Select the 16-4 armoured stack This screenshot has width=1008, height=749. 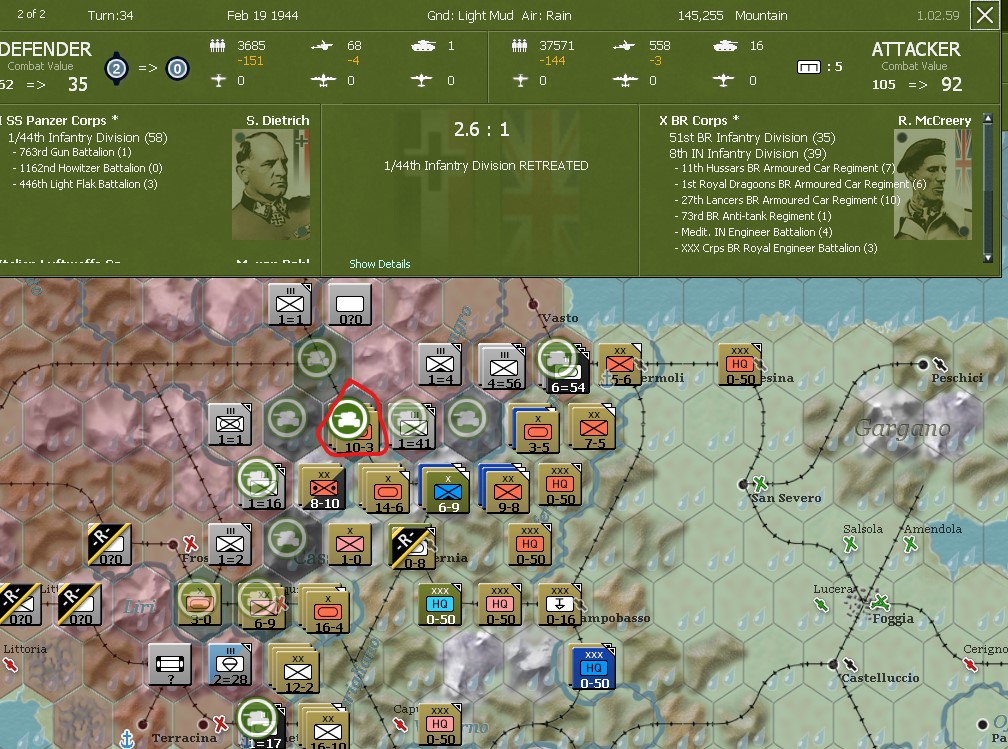(x=325, y=610)
